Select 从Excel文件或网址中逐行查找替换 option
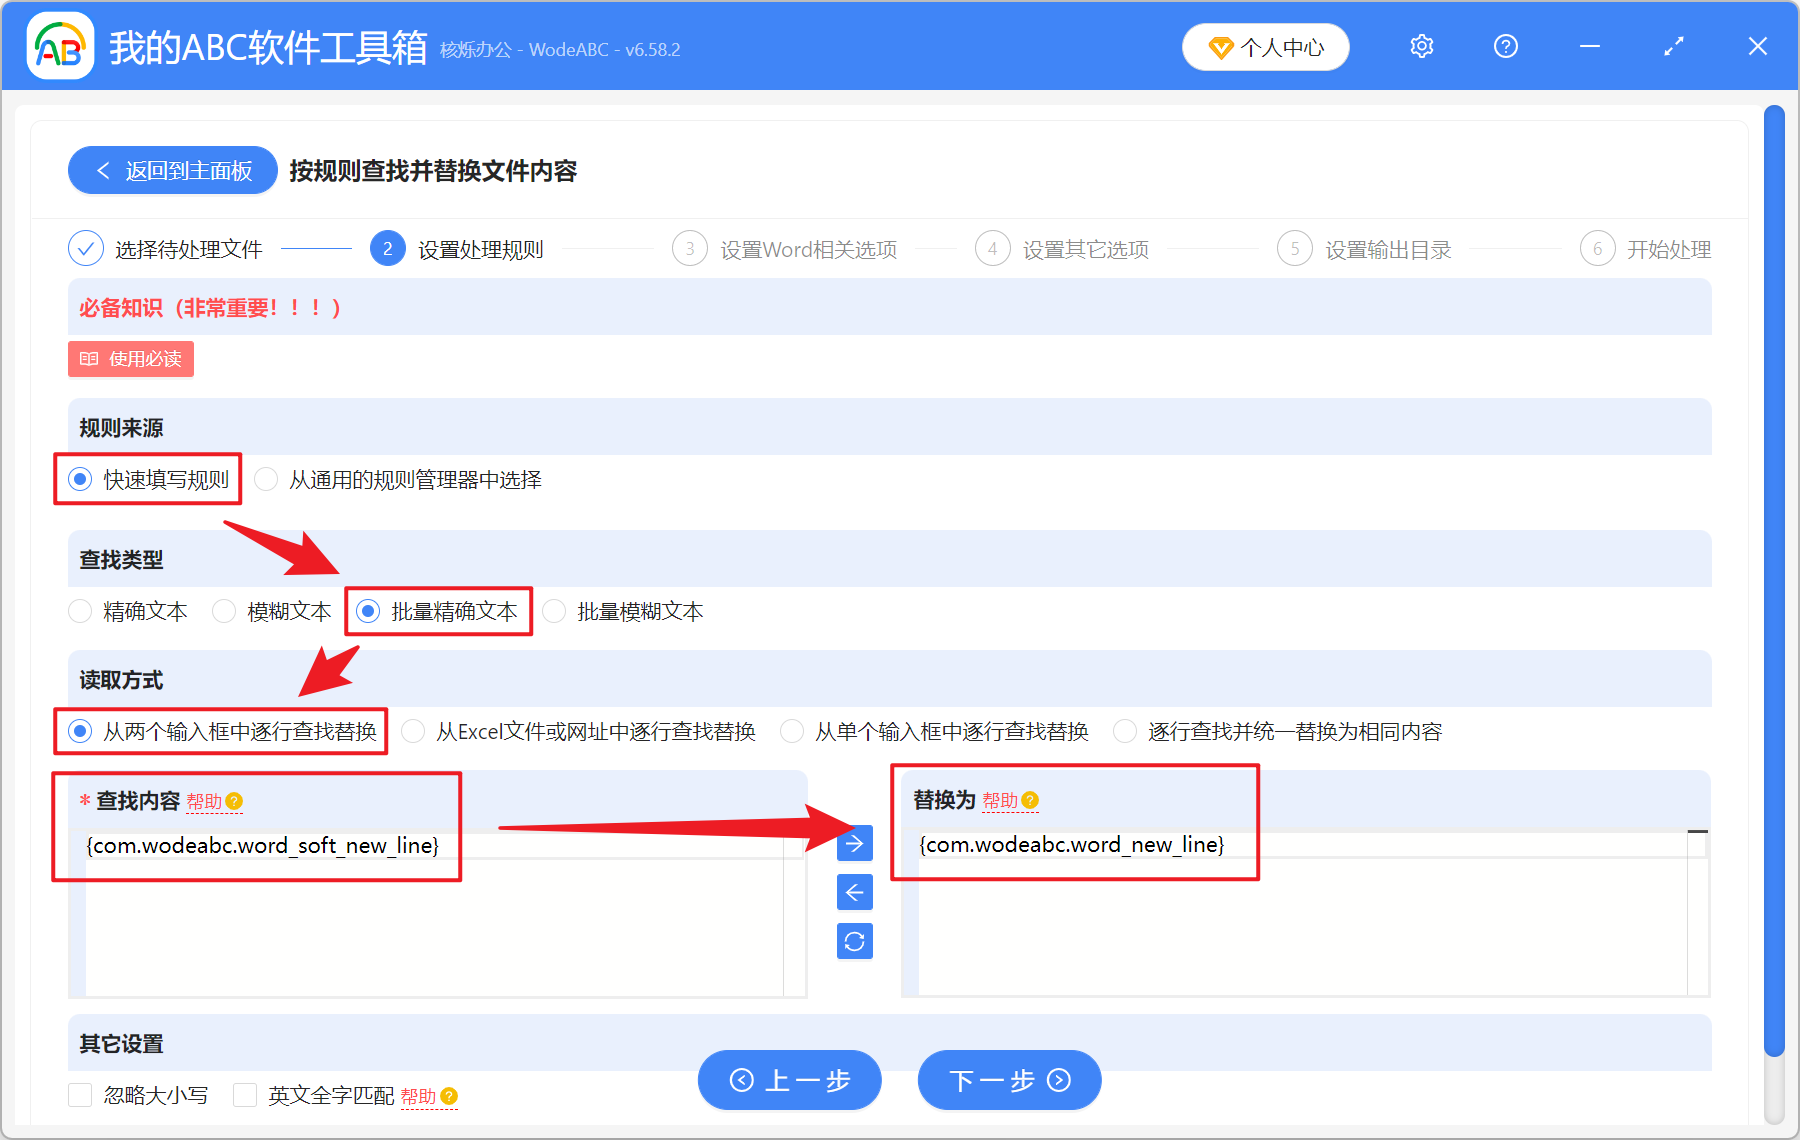Image resolution: width=1800 pixels, height=1140 pixels. point(412,731)
